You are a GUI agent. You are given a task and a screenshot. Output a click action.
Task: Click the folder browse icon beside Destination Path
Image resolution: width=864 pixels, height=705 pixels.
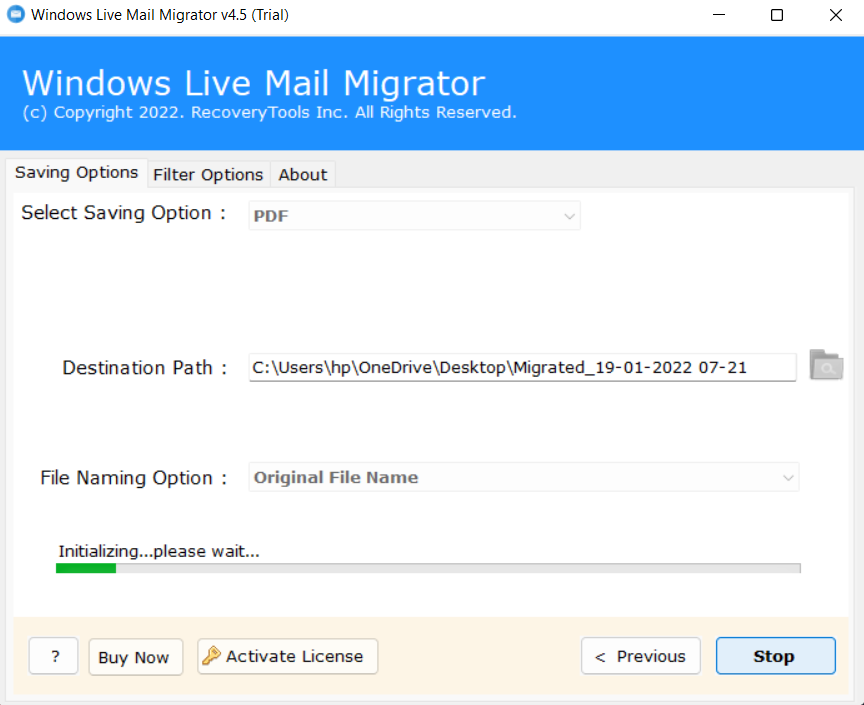tap(825, 365)
